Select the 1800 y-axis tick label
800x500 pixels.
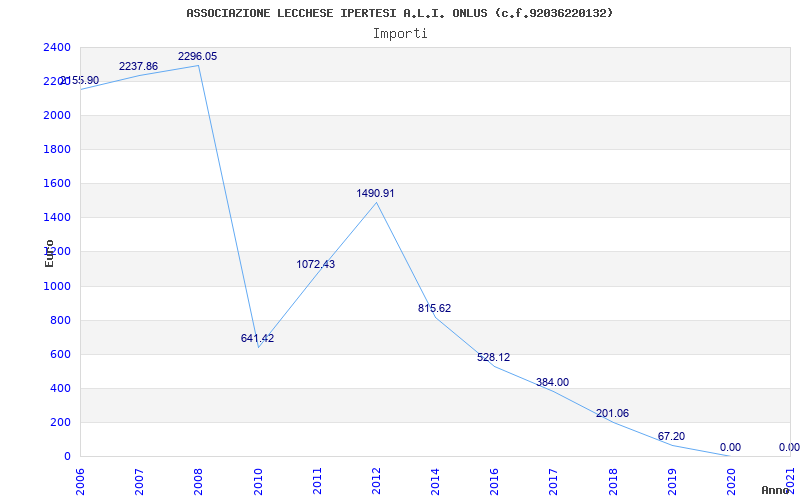(57, 149)
